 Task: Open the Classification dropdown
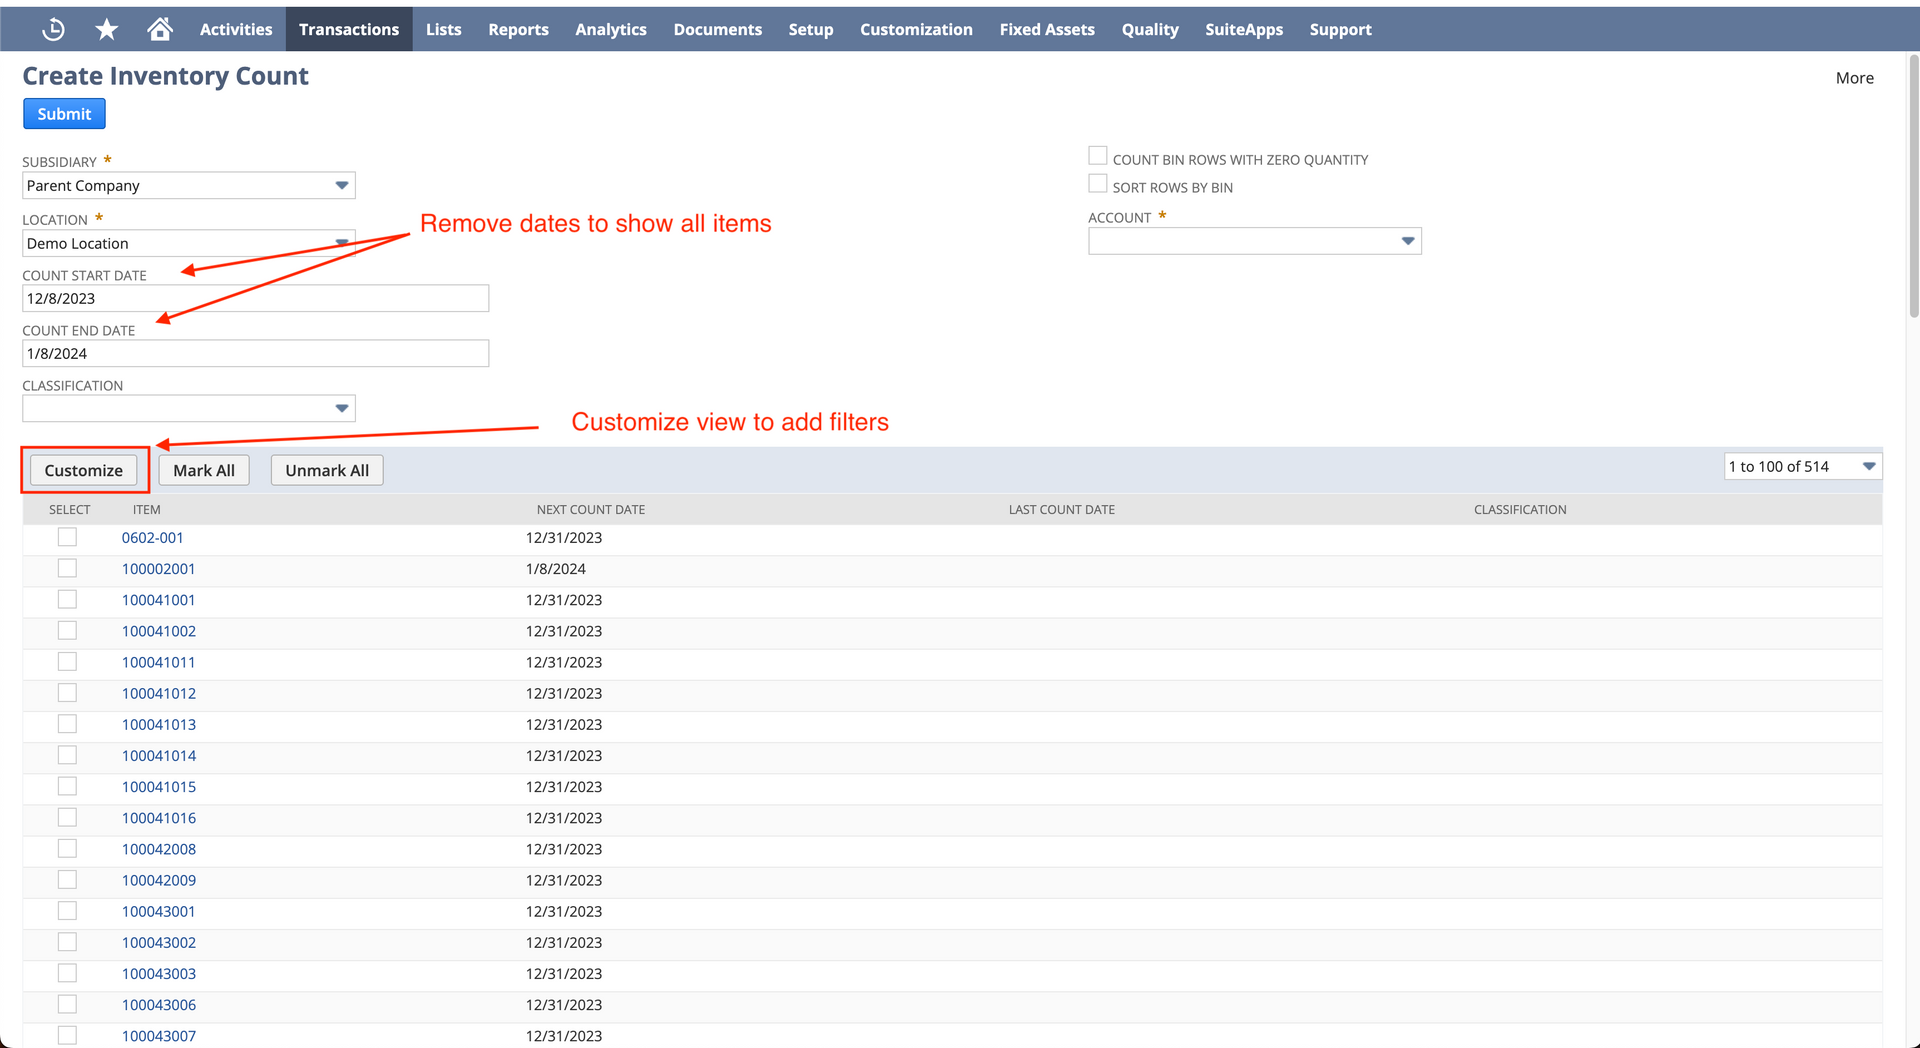coord(341,408)
